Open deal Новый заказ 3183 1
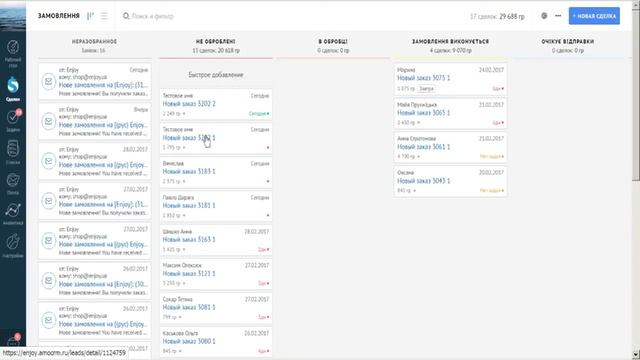 [x=189, y=171]
